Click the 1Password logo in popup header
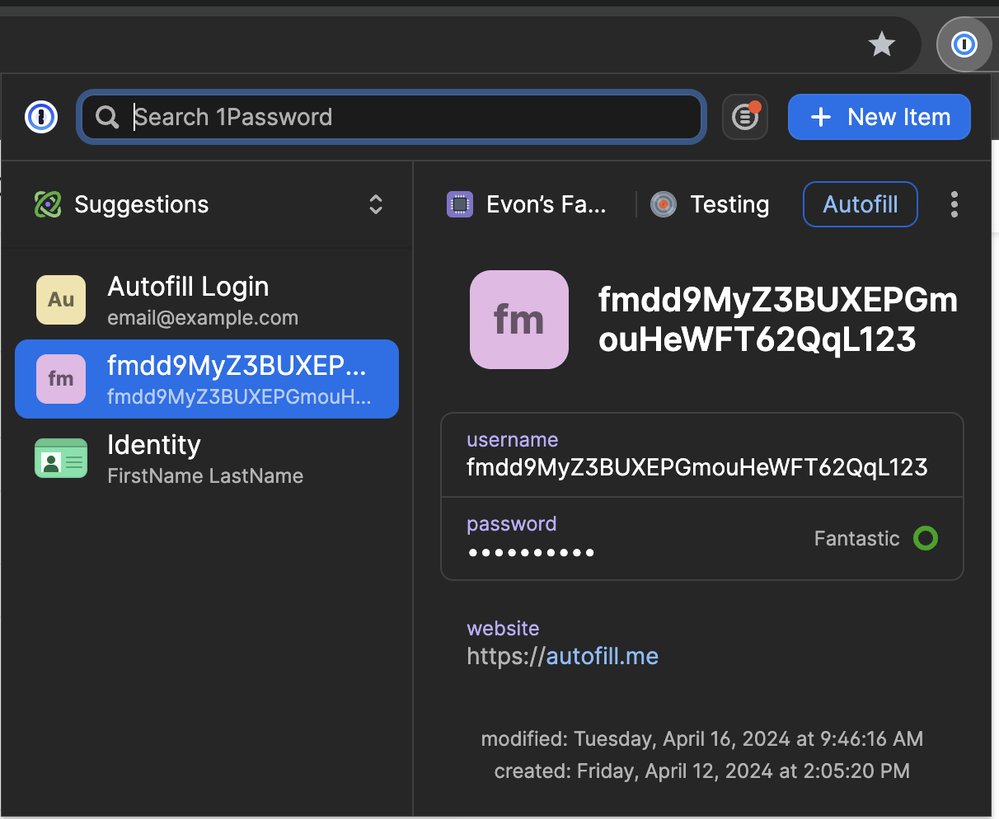Viewport: 999px width, 819px height. pyautogui.click(x=41, y=117)
